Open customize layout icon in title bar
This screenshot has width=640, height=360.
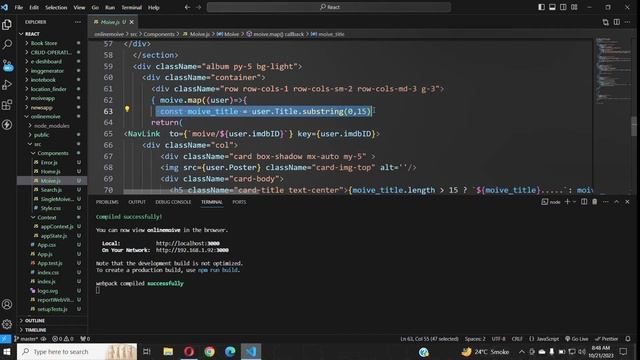point(574,7)
